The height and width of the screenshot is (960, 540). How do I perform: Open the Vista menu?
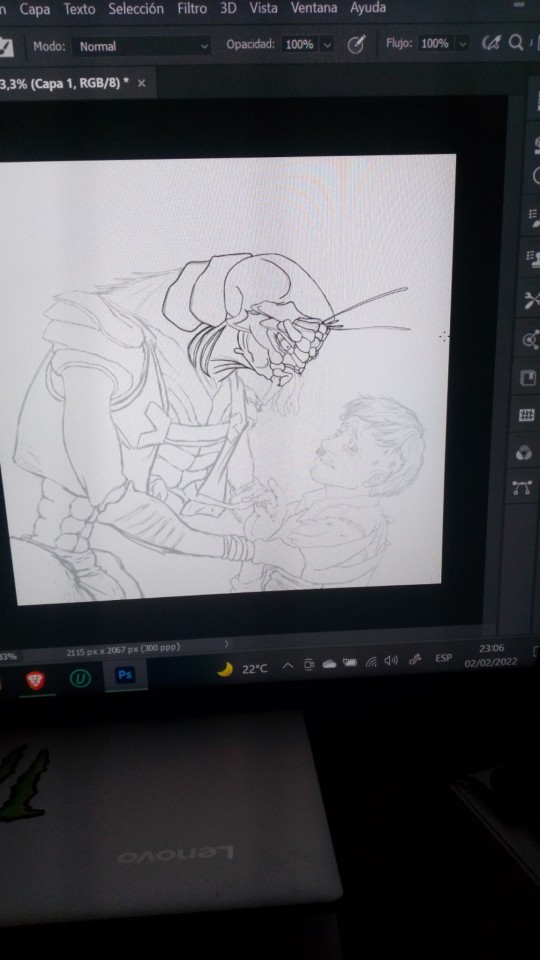click(263, 8)
